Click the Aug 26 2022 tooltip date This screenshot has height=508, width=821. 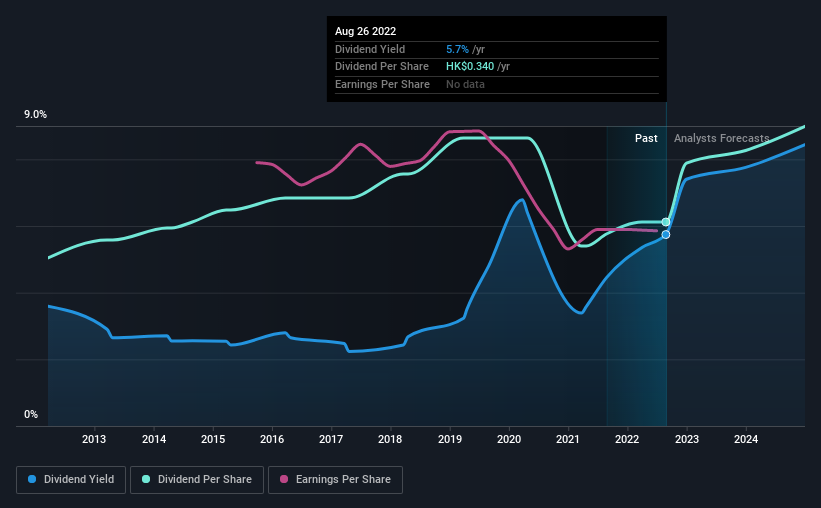365,31
